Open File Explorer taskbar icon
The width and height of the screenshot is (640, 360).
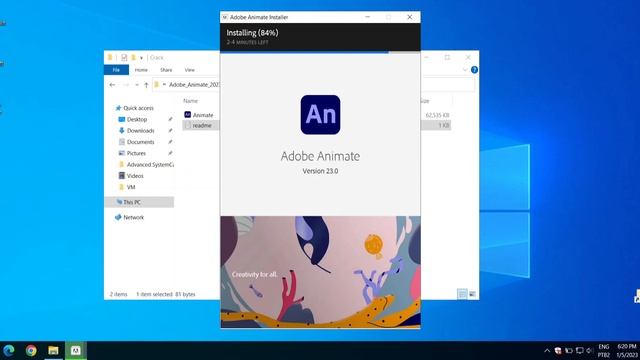point(53,350)
